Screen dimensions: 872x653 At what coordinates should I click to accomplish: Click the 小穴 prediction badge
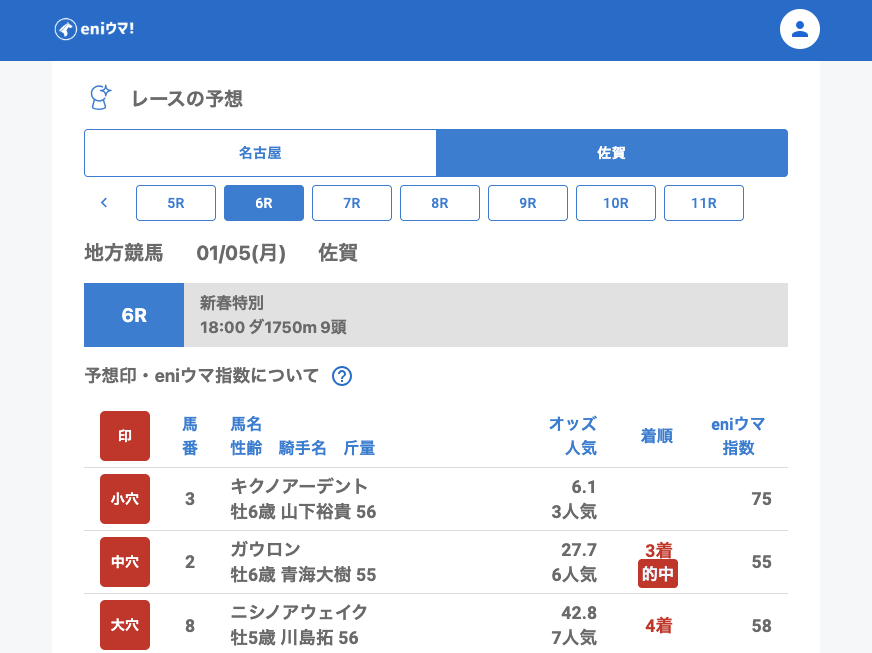tap(125, 499)
